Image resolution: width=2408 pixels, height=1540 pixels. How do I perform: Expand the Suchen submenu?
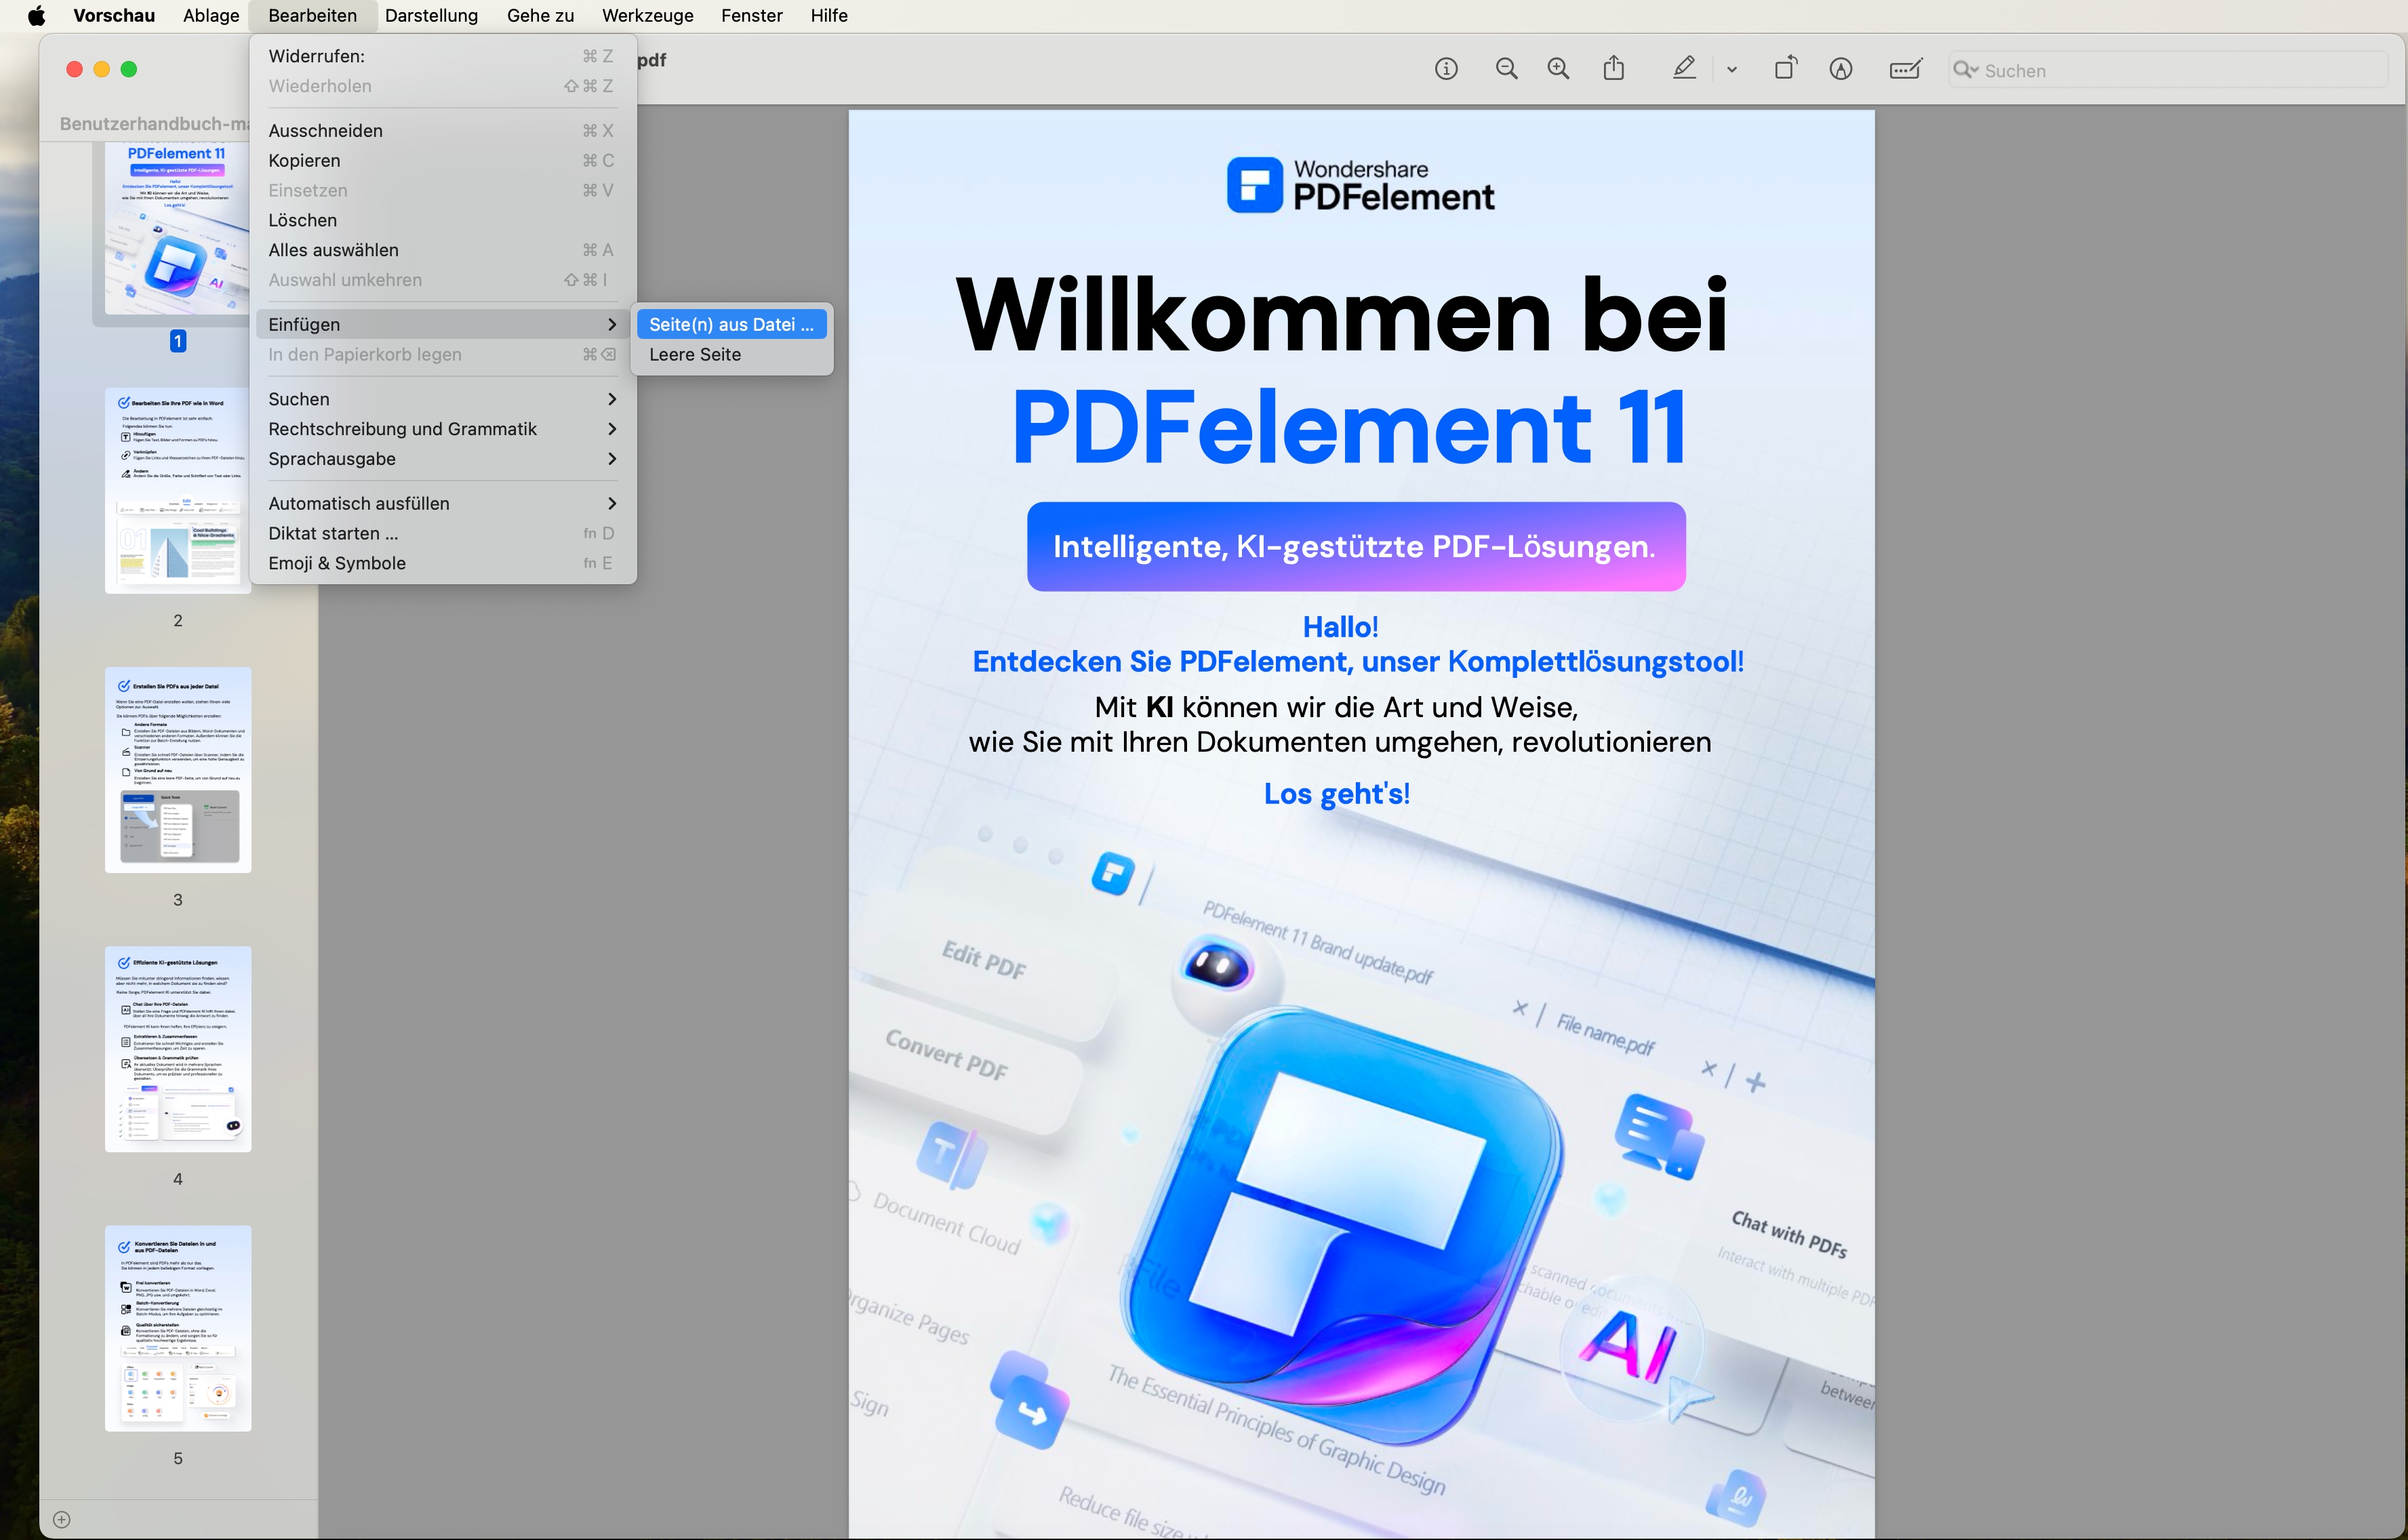pos(442,399)
